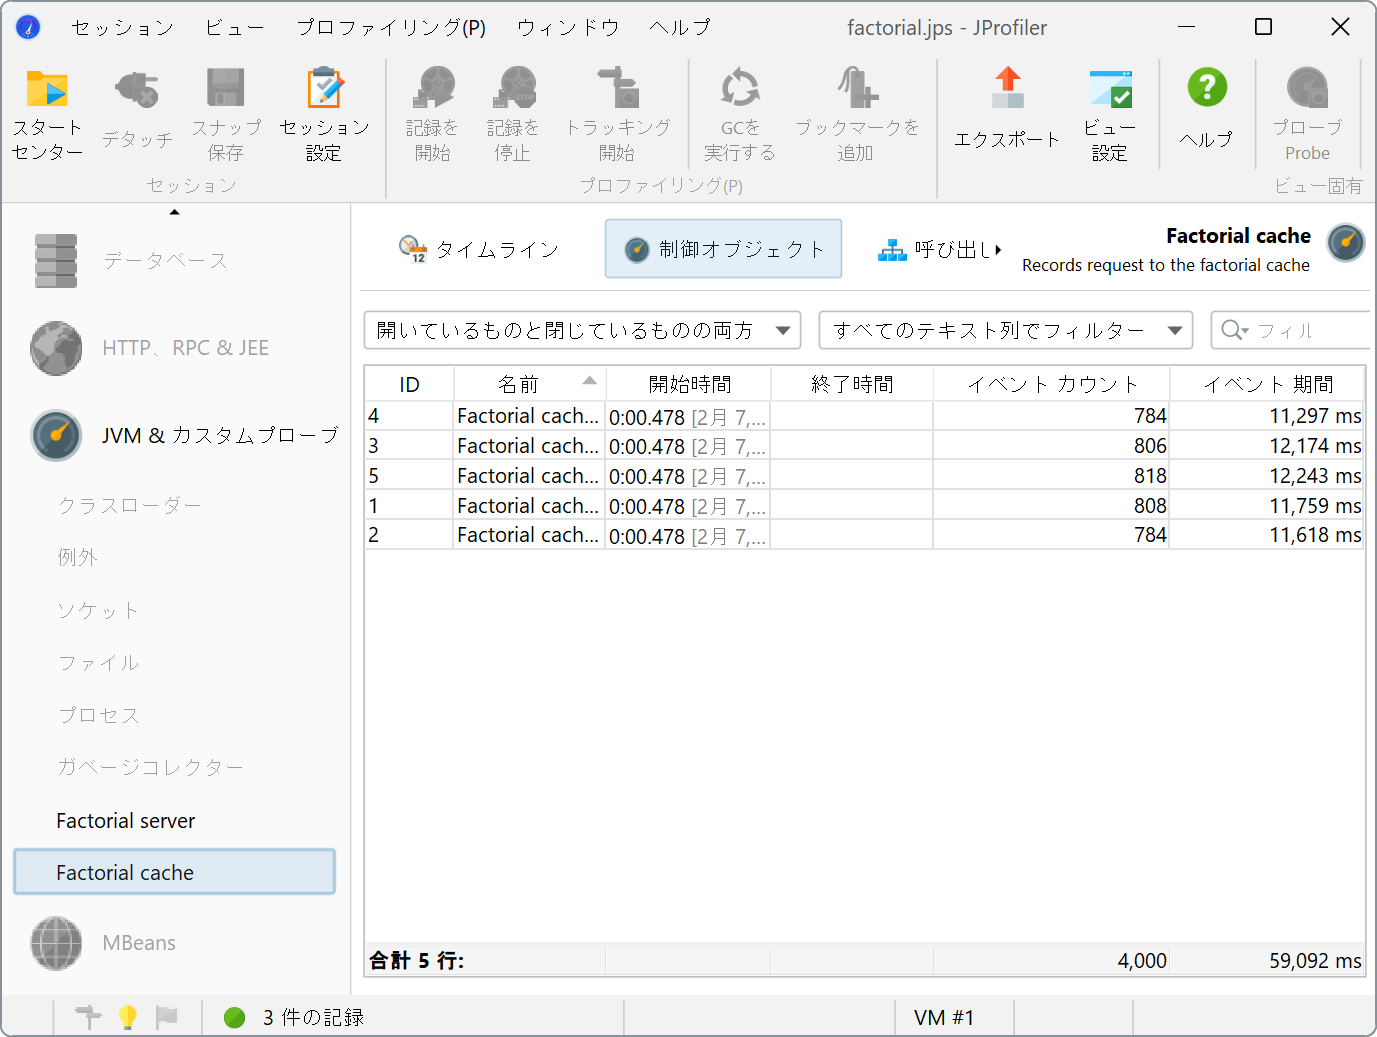Sort by the 名前 column header

(x=530, y=384)
